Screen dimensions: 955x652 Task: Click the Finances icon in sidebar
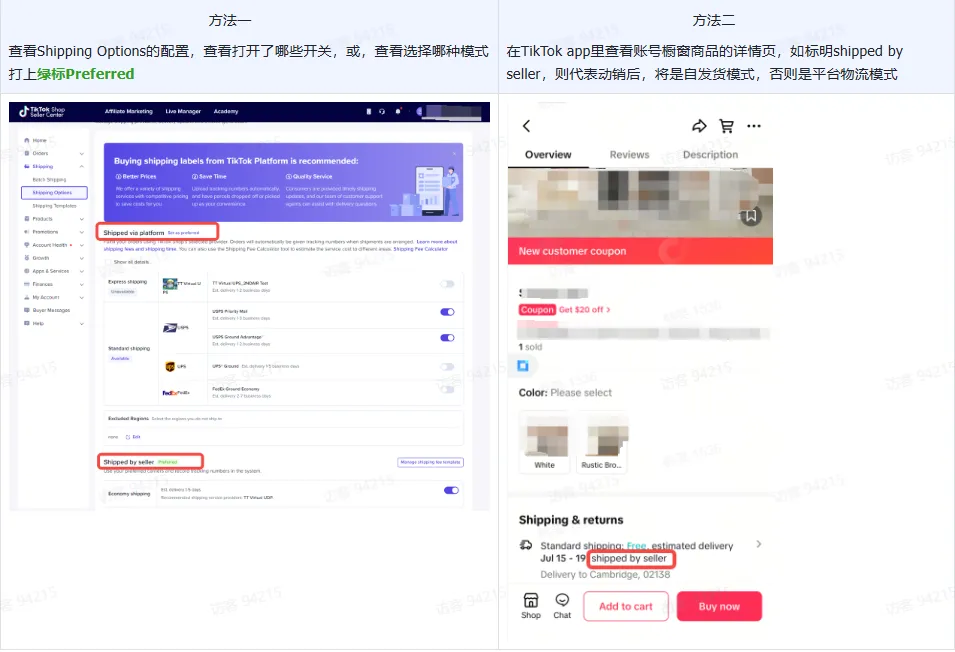27,284
